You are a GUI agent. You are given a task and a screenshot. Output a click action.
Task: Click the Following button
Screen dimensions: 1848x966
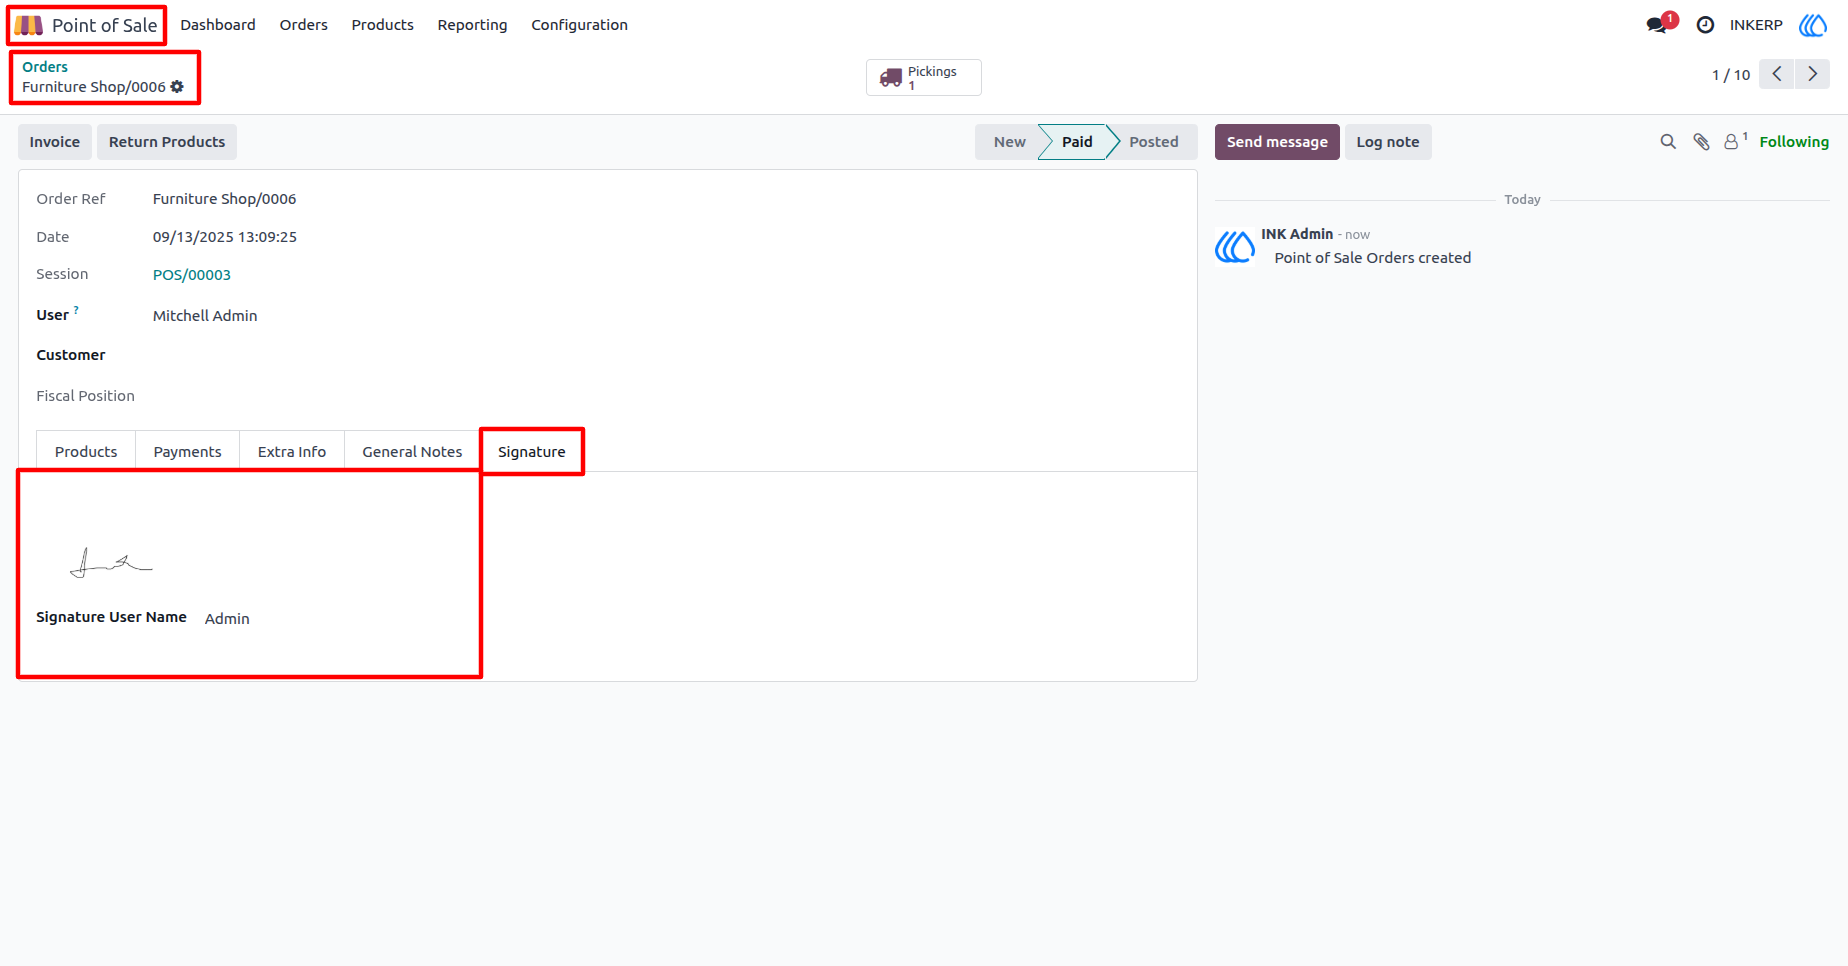click(1794, 142)
